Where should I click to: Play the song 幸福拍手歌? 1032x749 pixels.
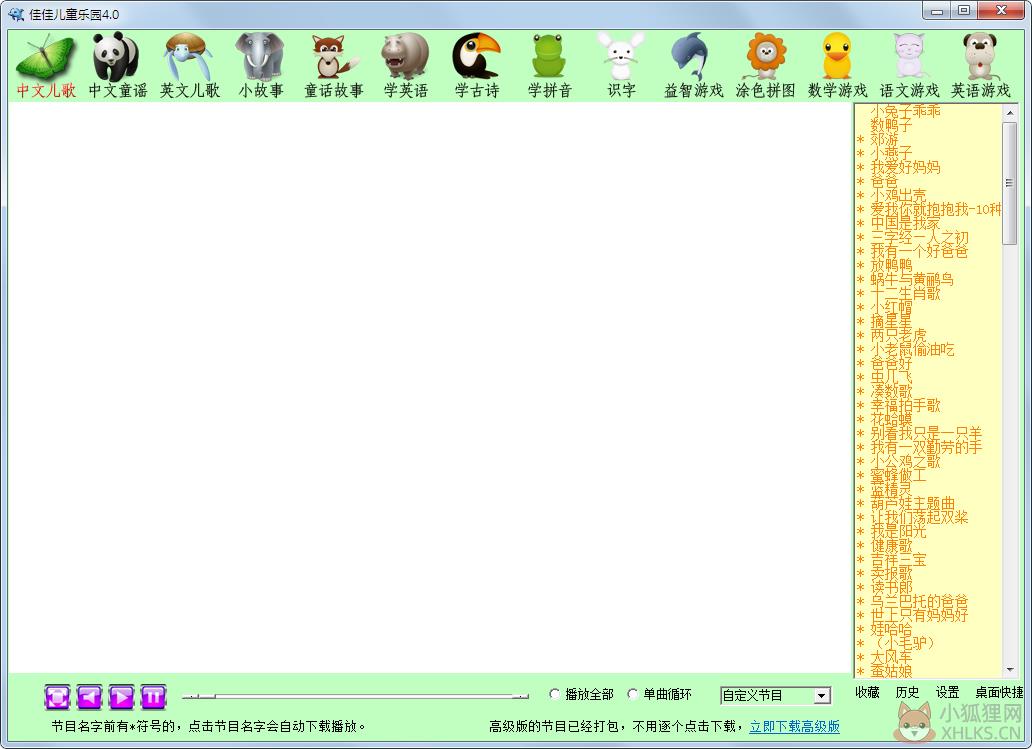click(905, 405)
